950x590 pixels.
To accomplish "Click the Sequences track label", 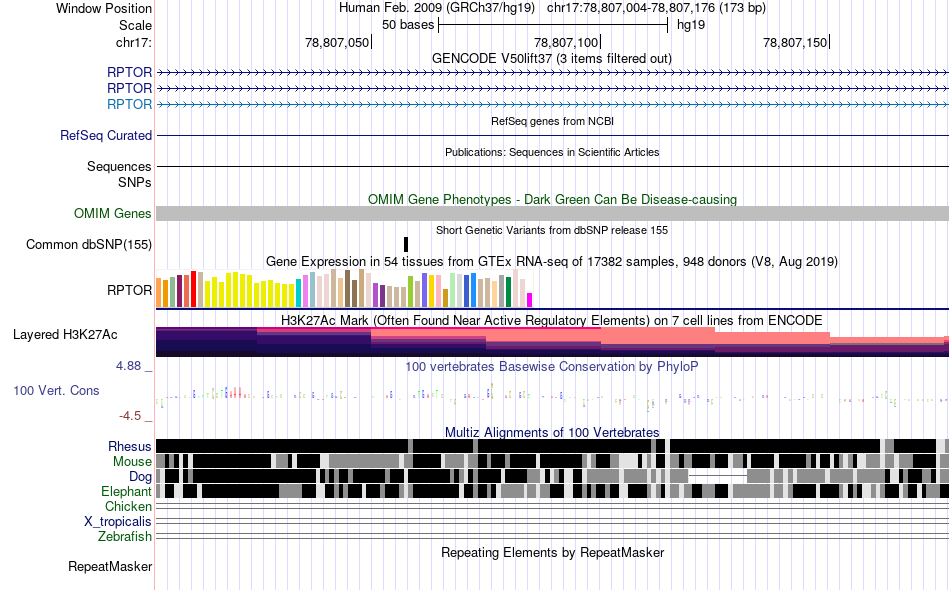I will [x=119, y=166].
